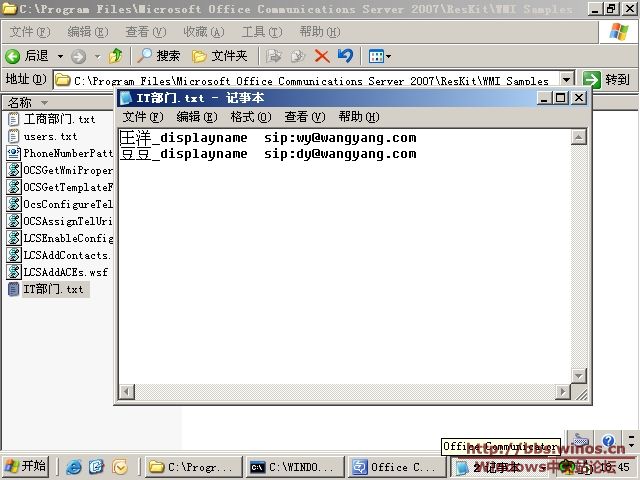Image resolution: width=640 pixels, height=480 pixels.
Task: Click the third quick launch icon
Action: click(119, 467)
